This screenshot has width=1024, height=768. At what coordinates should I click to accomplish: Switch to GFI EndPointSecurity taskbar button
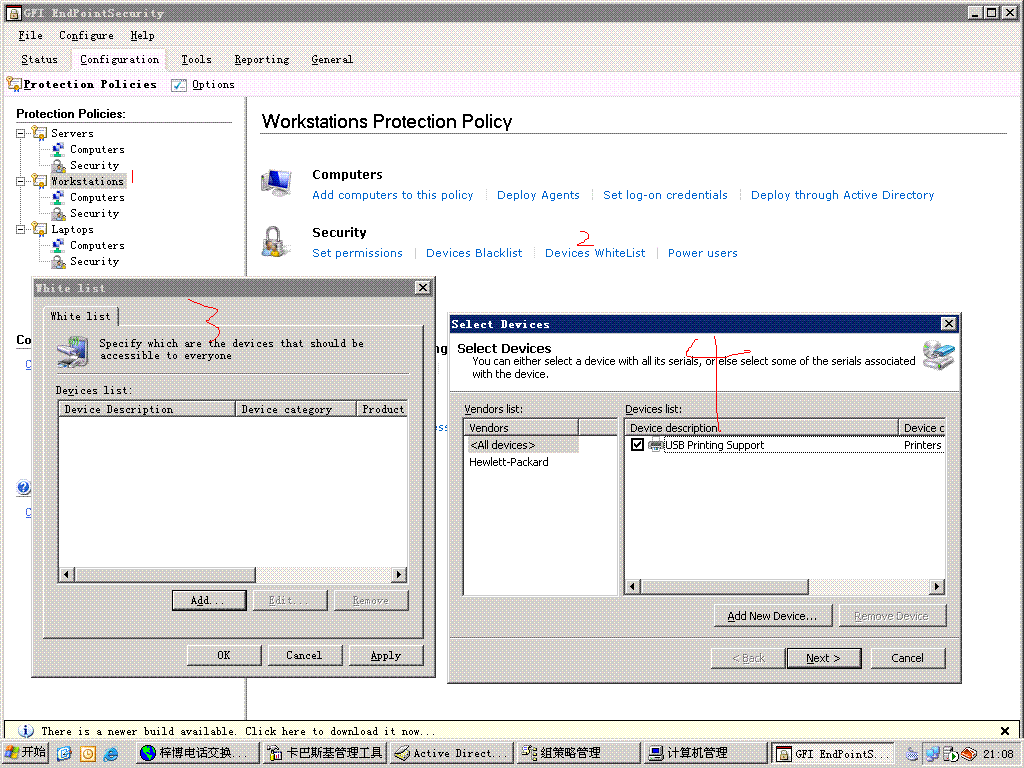[834, 754]
